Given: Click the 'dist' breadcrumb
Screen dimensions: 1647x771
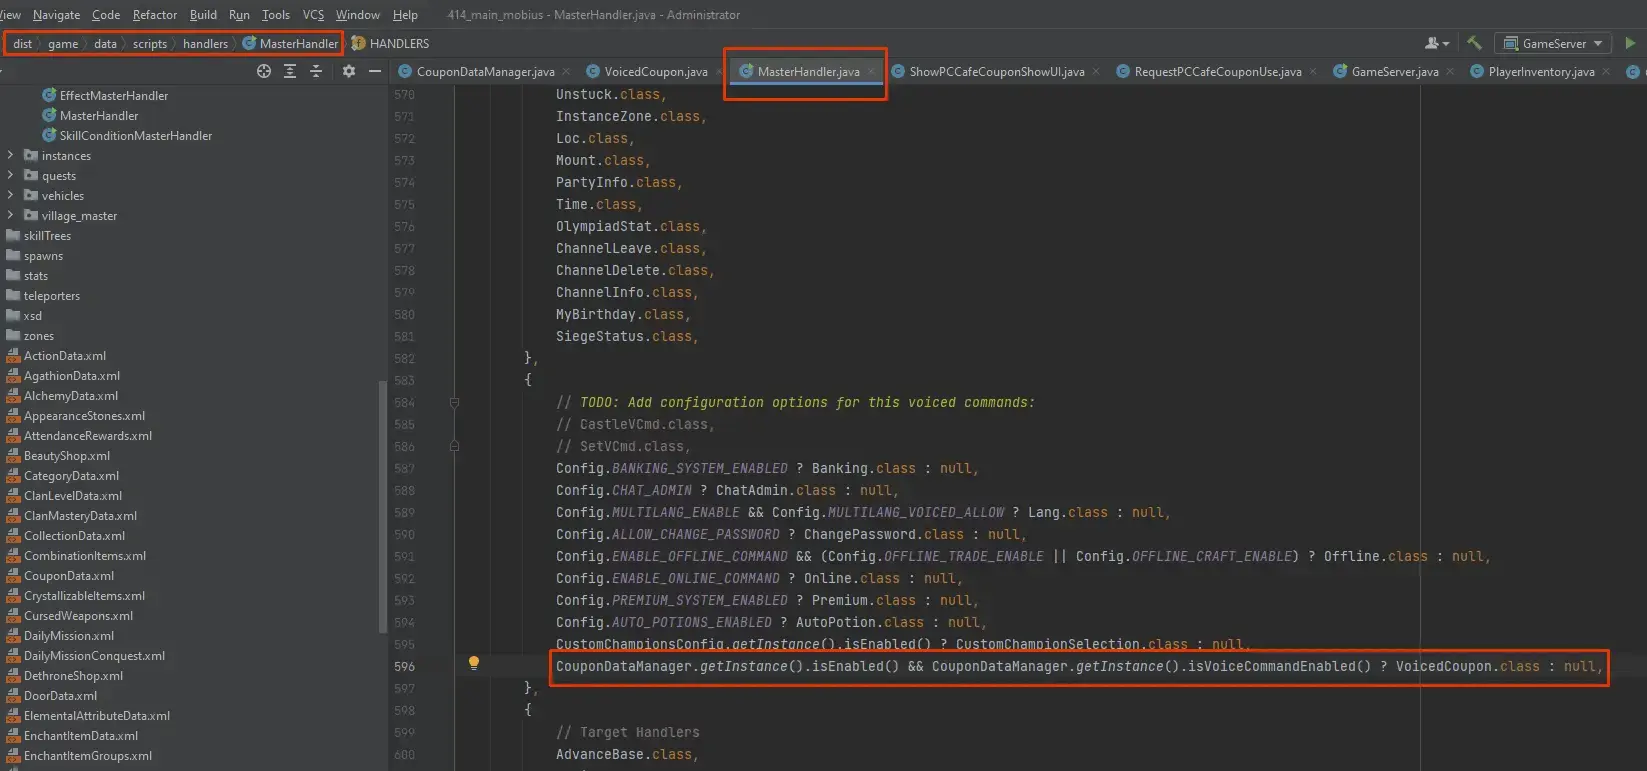Looking at the screenshot, I should coord(22,43).
